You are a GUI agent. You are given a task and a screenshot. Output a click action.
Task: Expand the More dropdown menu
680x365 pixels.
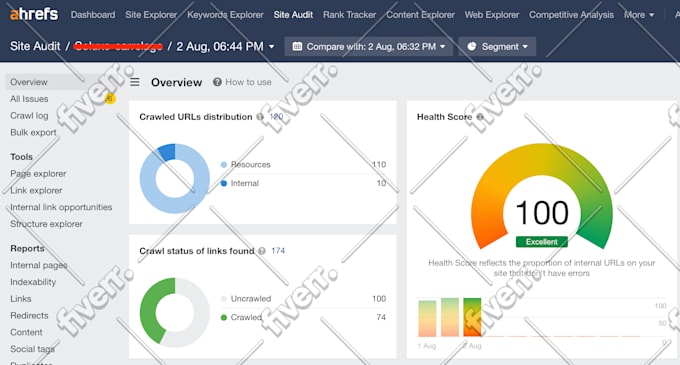[x=639, y=15]
